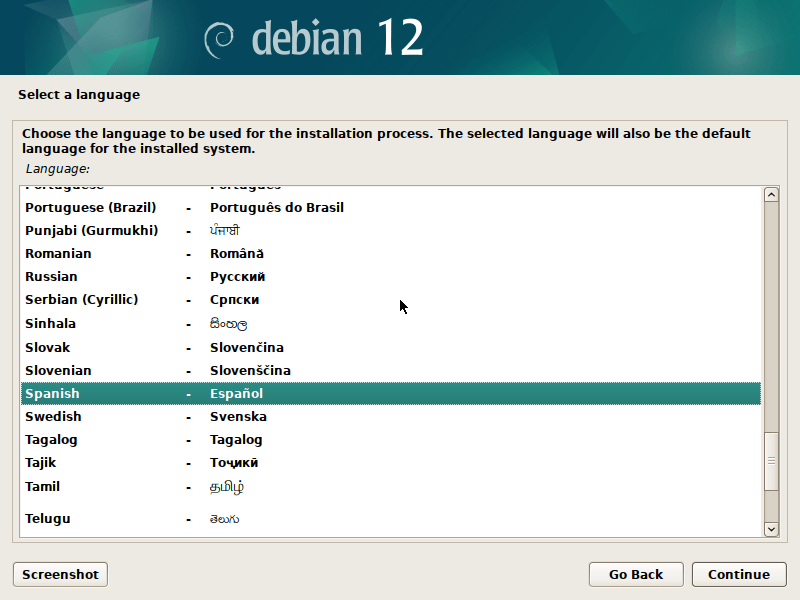Select Portuguese (Brazil) language row
800x600 pixels.
point(391,208)
